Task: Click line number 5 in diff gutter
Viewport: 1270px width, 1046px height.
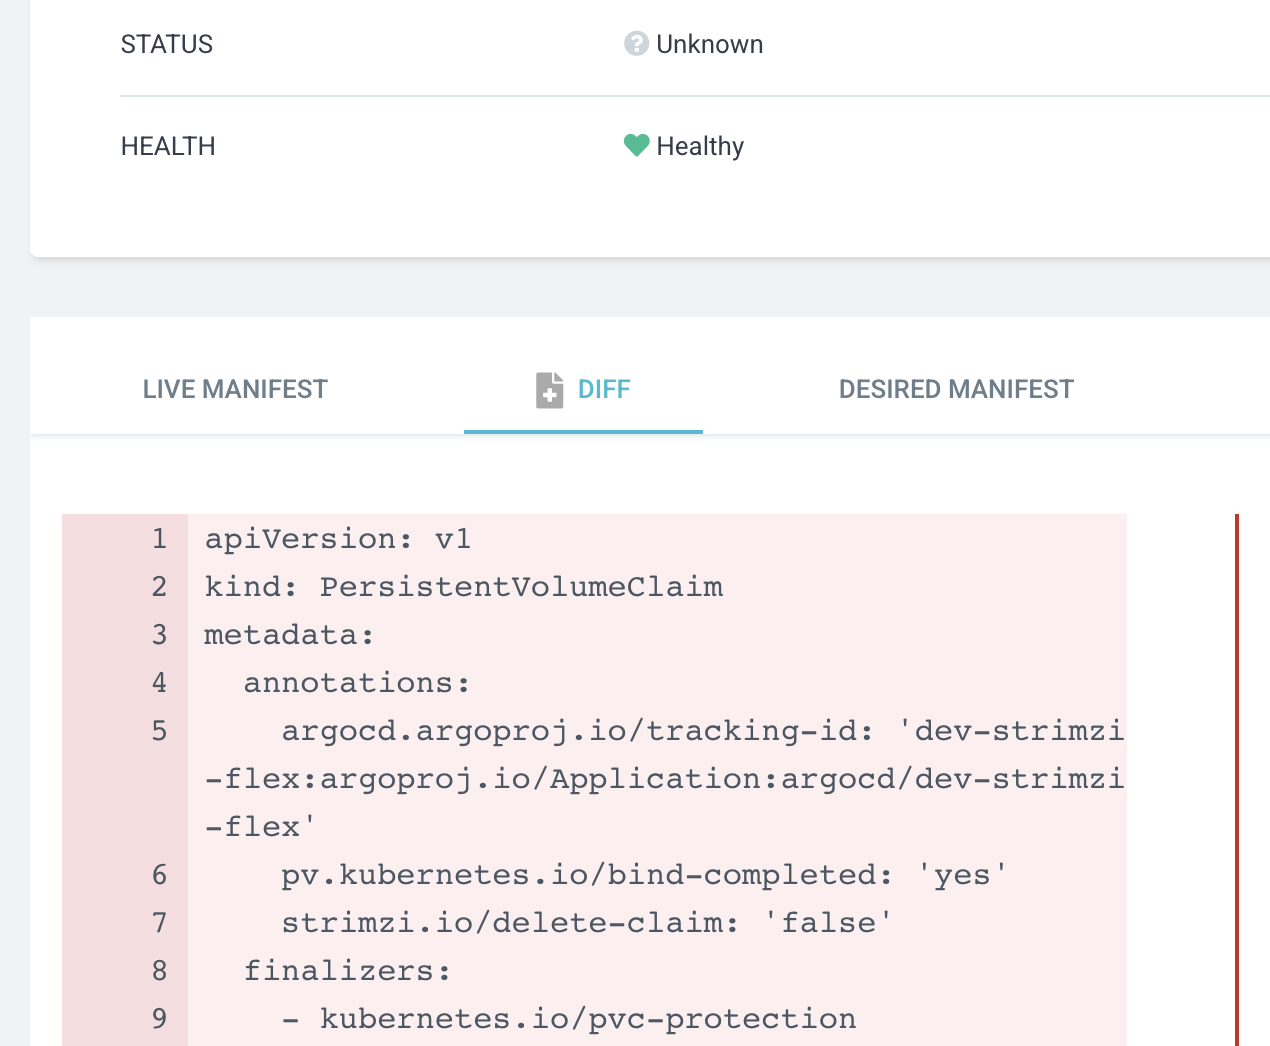Action: click(x=159, y=731)
